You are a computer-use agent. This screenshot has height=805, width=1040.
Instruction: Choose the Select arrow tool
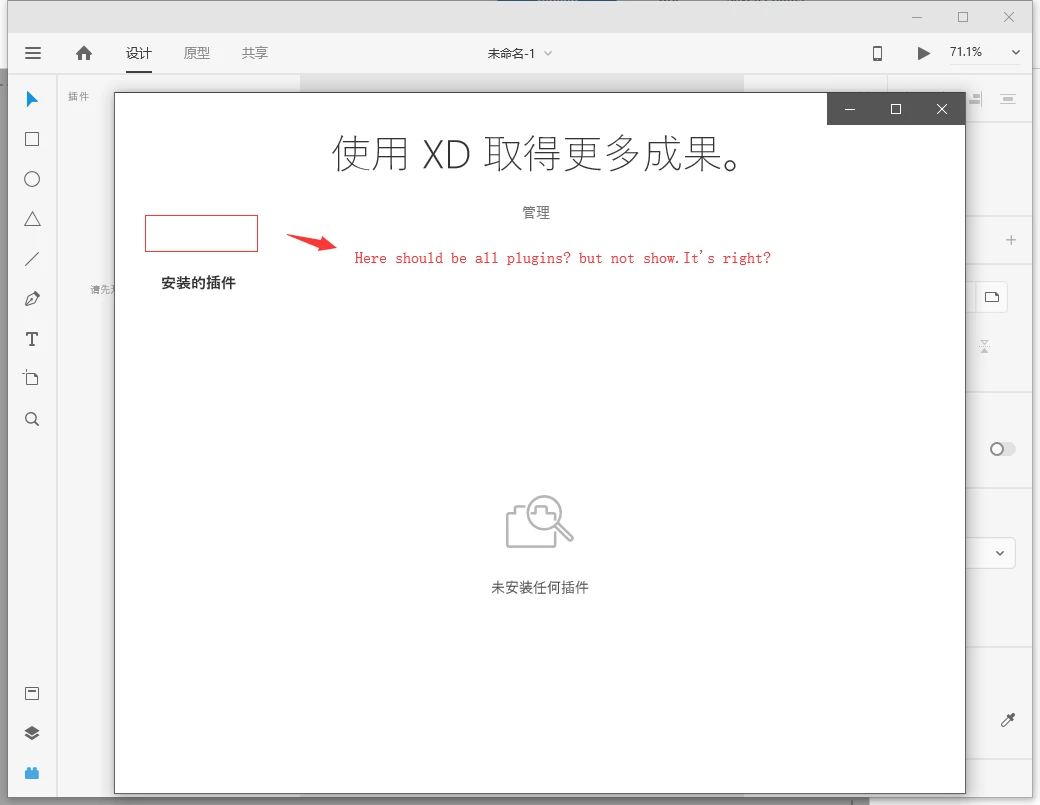pyautogui.click(x=32, y=99)
